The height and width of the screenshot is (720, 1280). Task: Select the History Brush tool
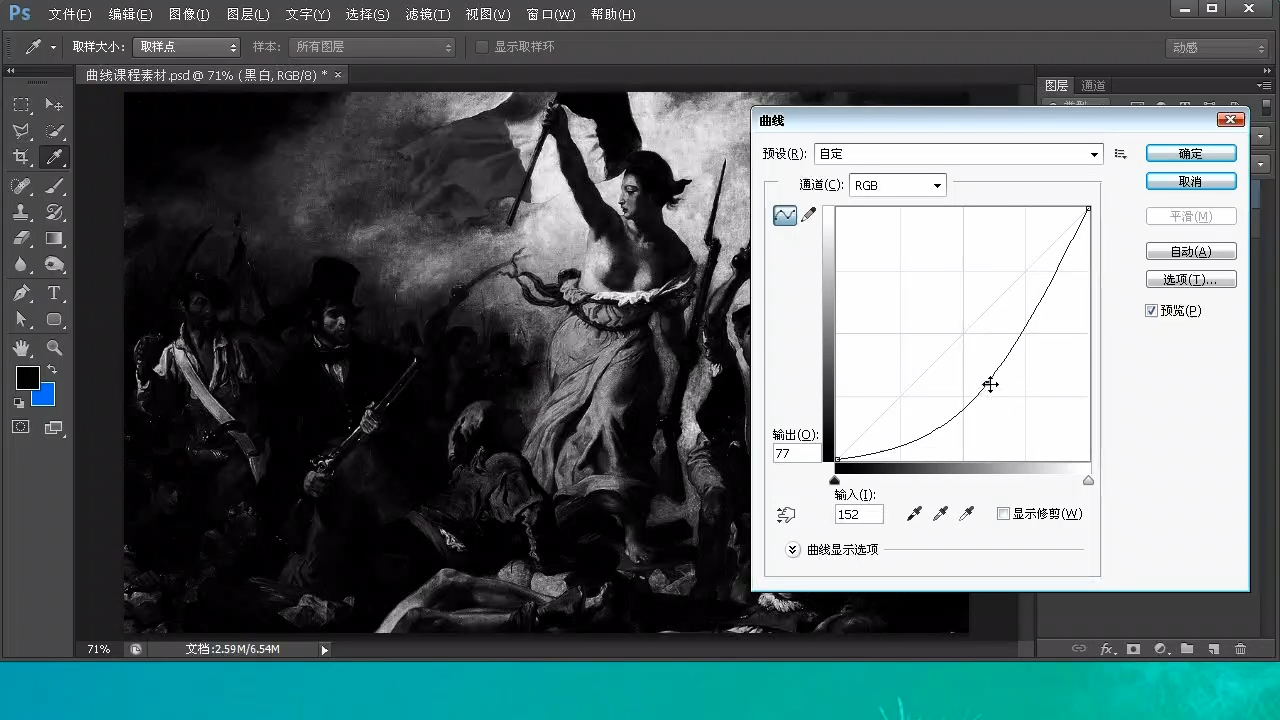click(x=54, y=212)
